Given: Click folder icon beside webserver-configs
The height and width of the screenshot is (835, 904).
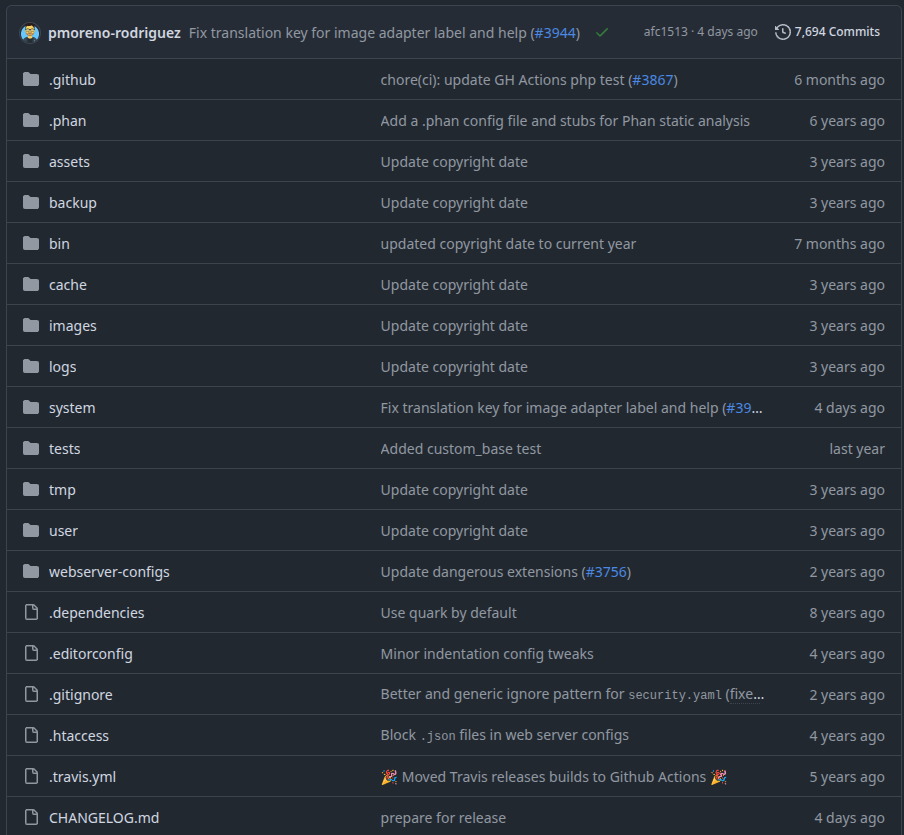Looking at the screenshot, I should click(x=31, y=572).
